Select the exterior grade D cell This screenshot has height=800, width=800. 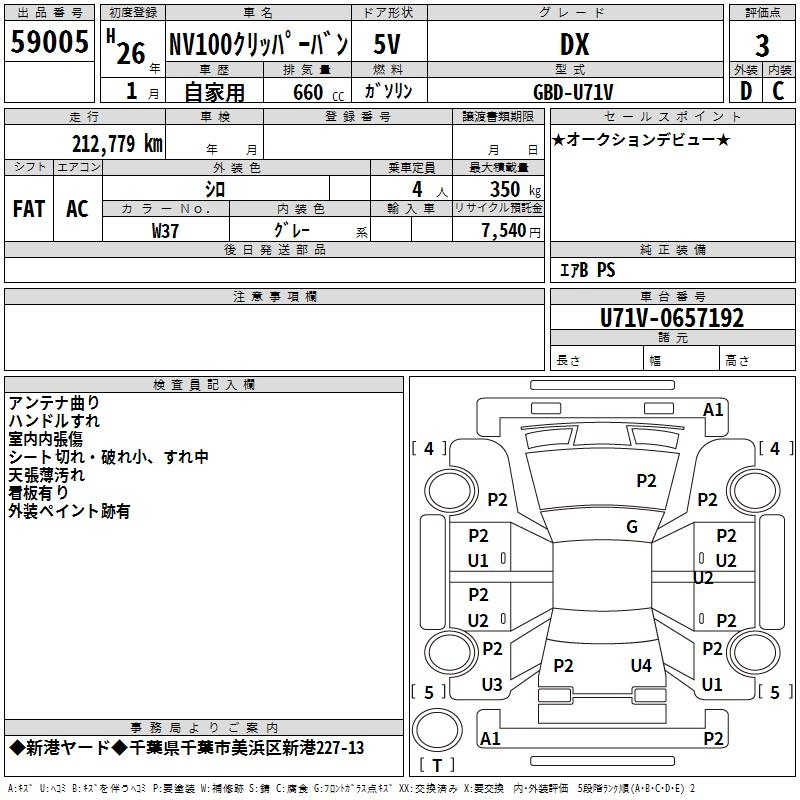tap(746, 90)
